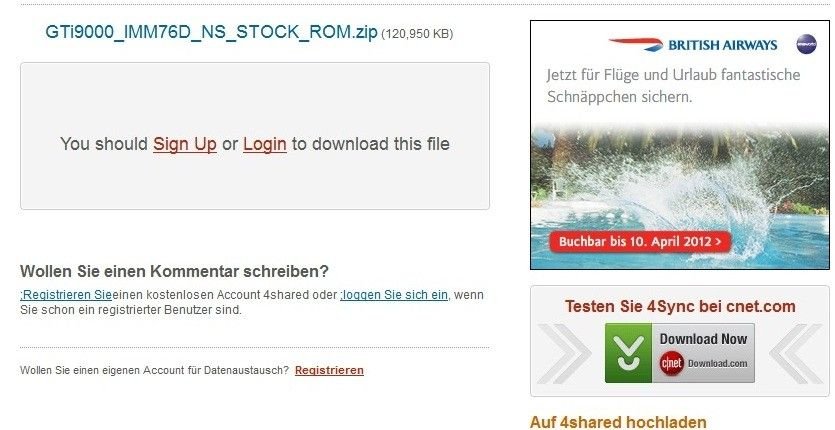Click the 'Download.com' label in banner
Screen dimensions: 835x430
[717, 364]
